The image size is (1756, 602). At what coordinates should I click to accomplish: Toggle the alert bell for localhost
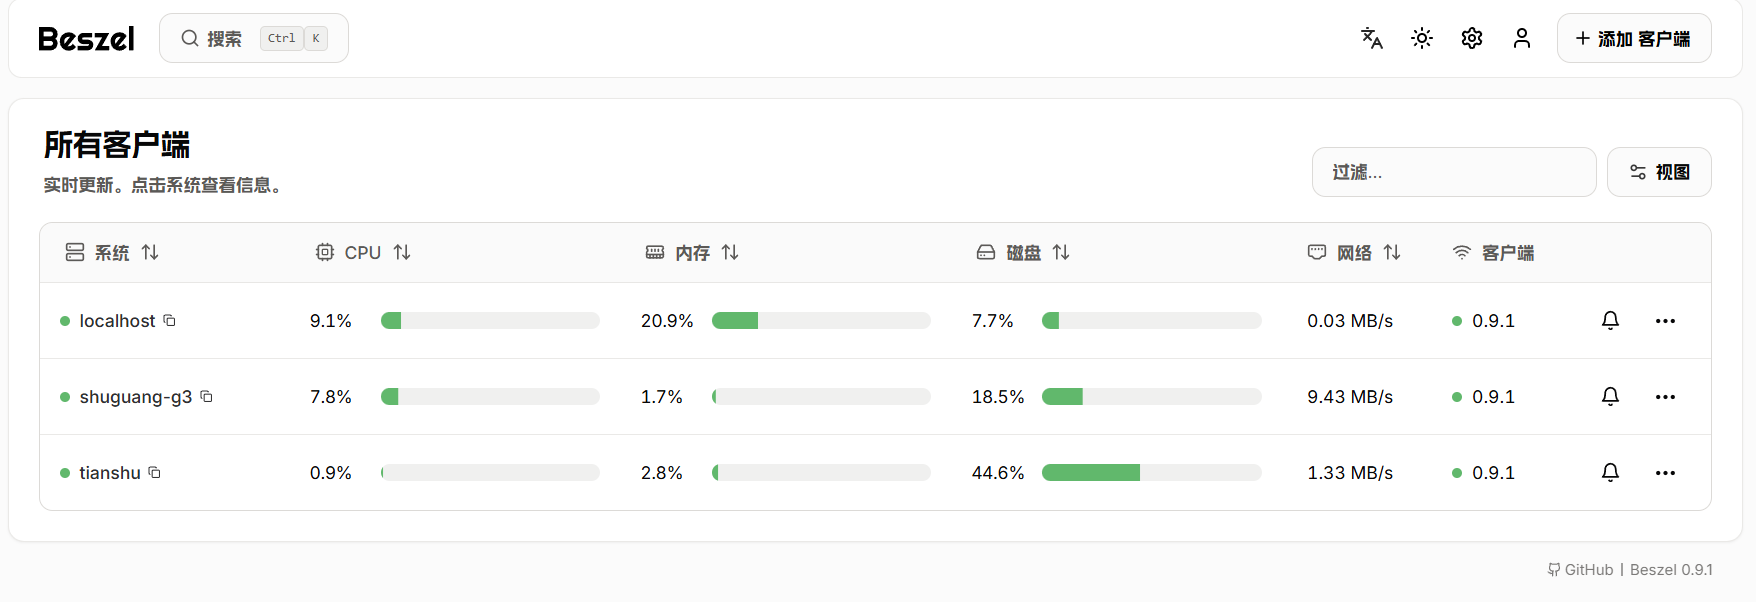click(1610, 321)
